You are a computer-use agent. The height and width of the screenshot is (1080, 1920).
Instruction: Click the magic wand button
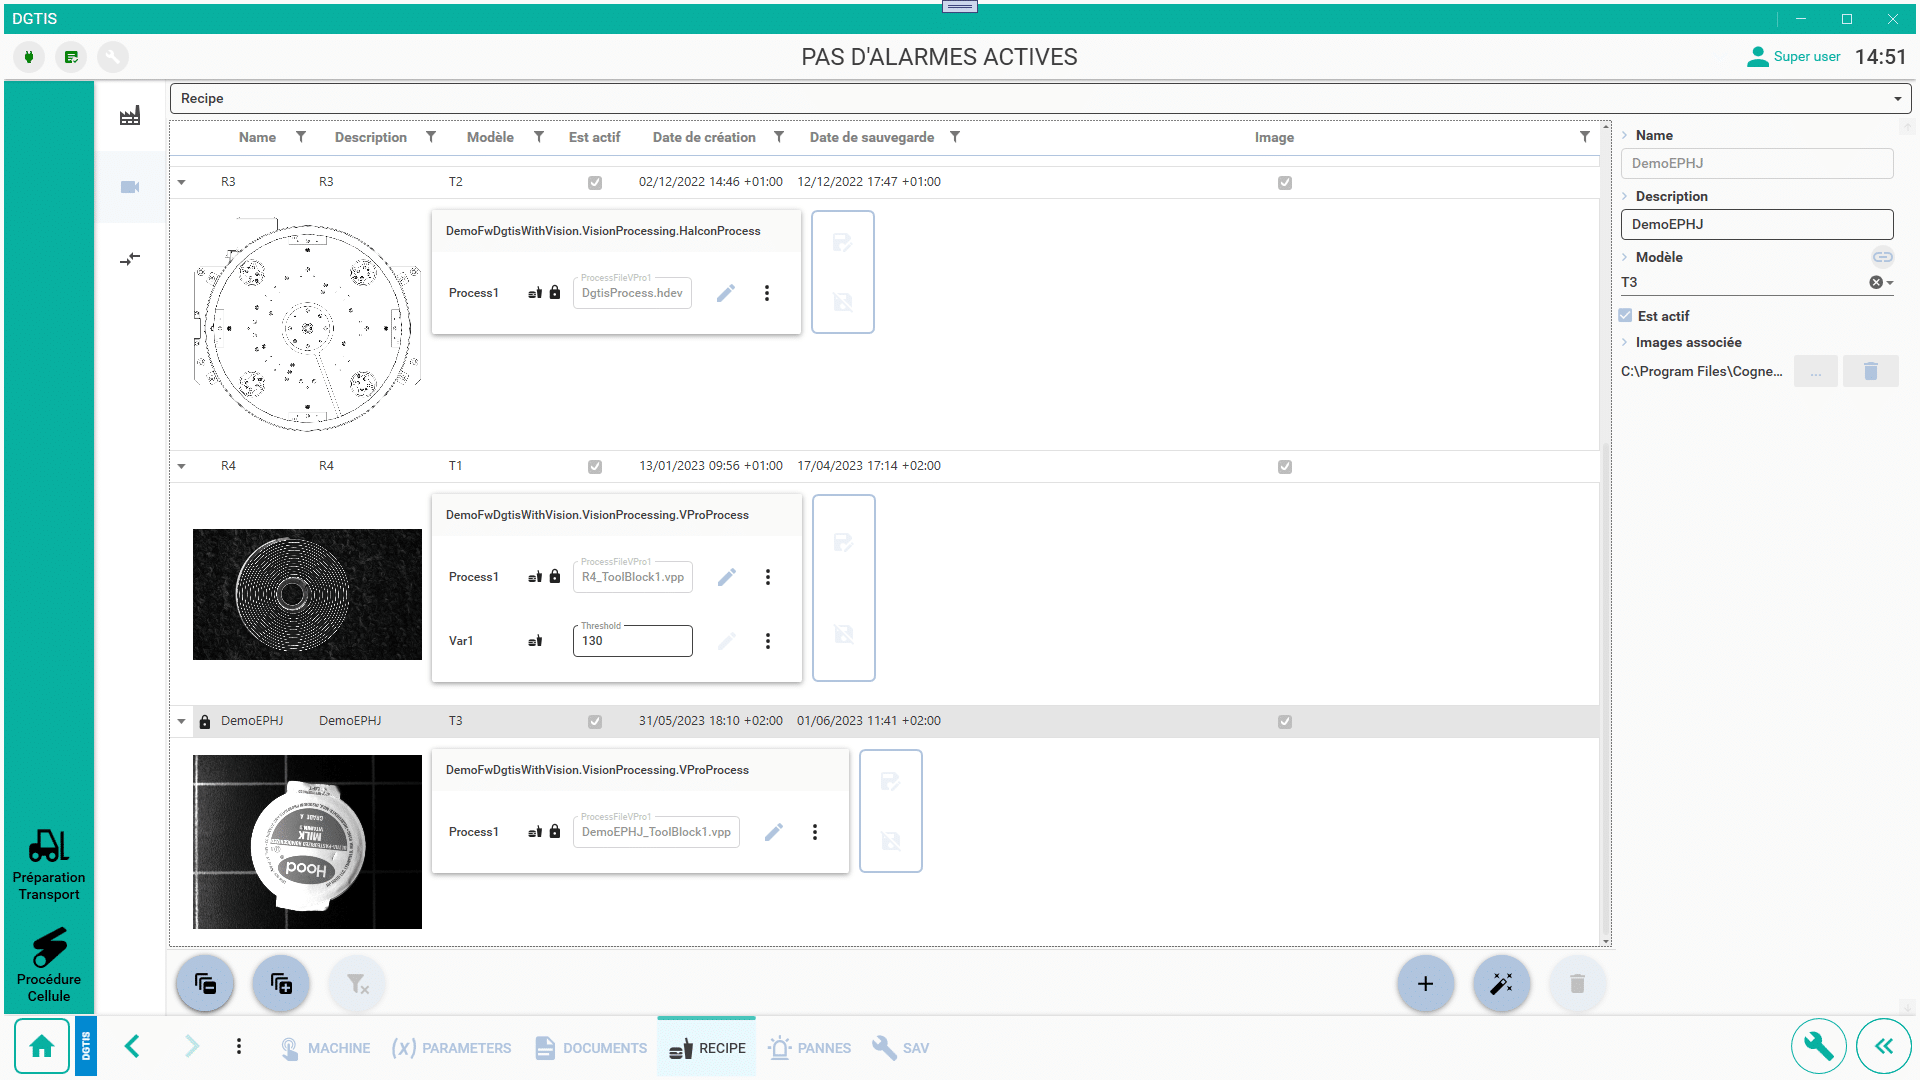[x=1501, y=984]
